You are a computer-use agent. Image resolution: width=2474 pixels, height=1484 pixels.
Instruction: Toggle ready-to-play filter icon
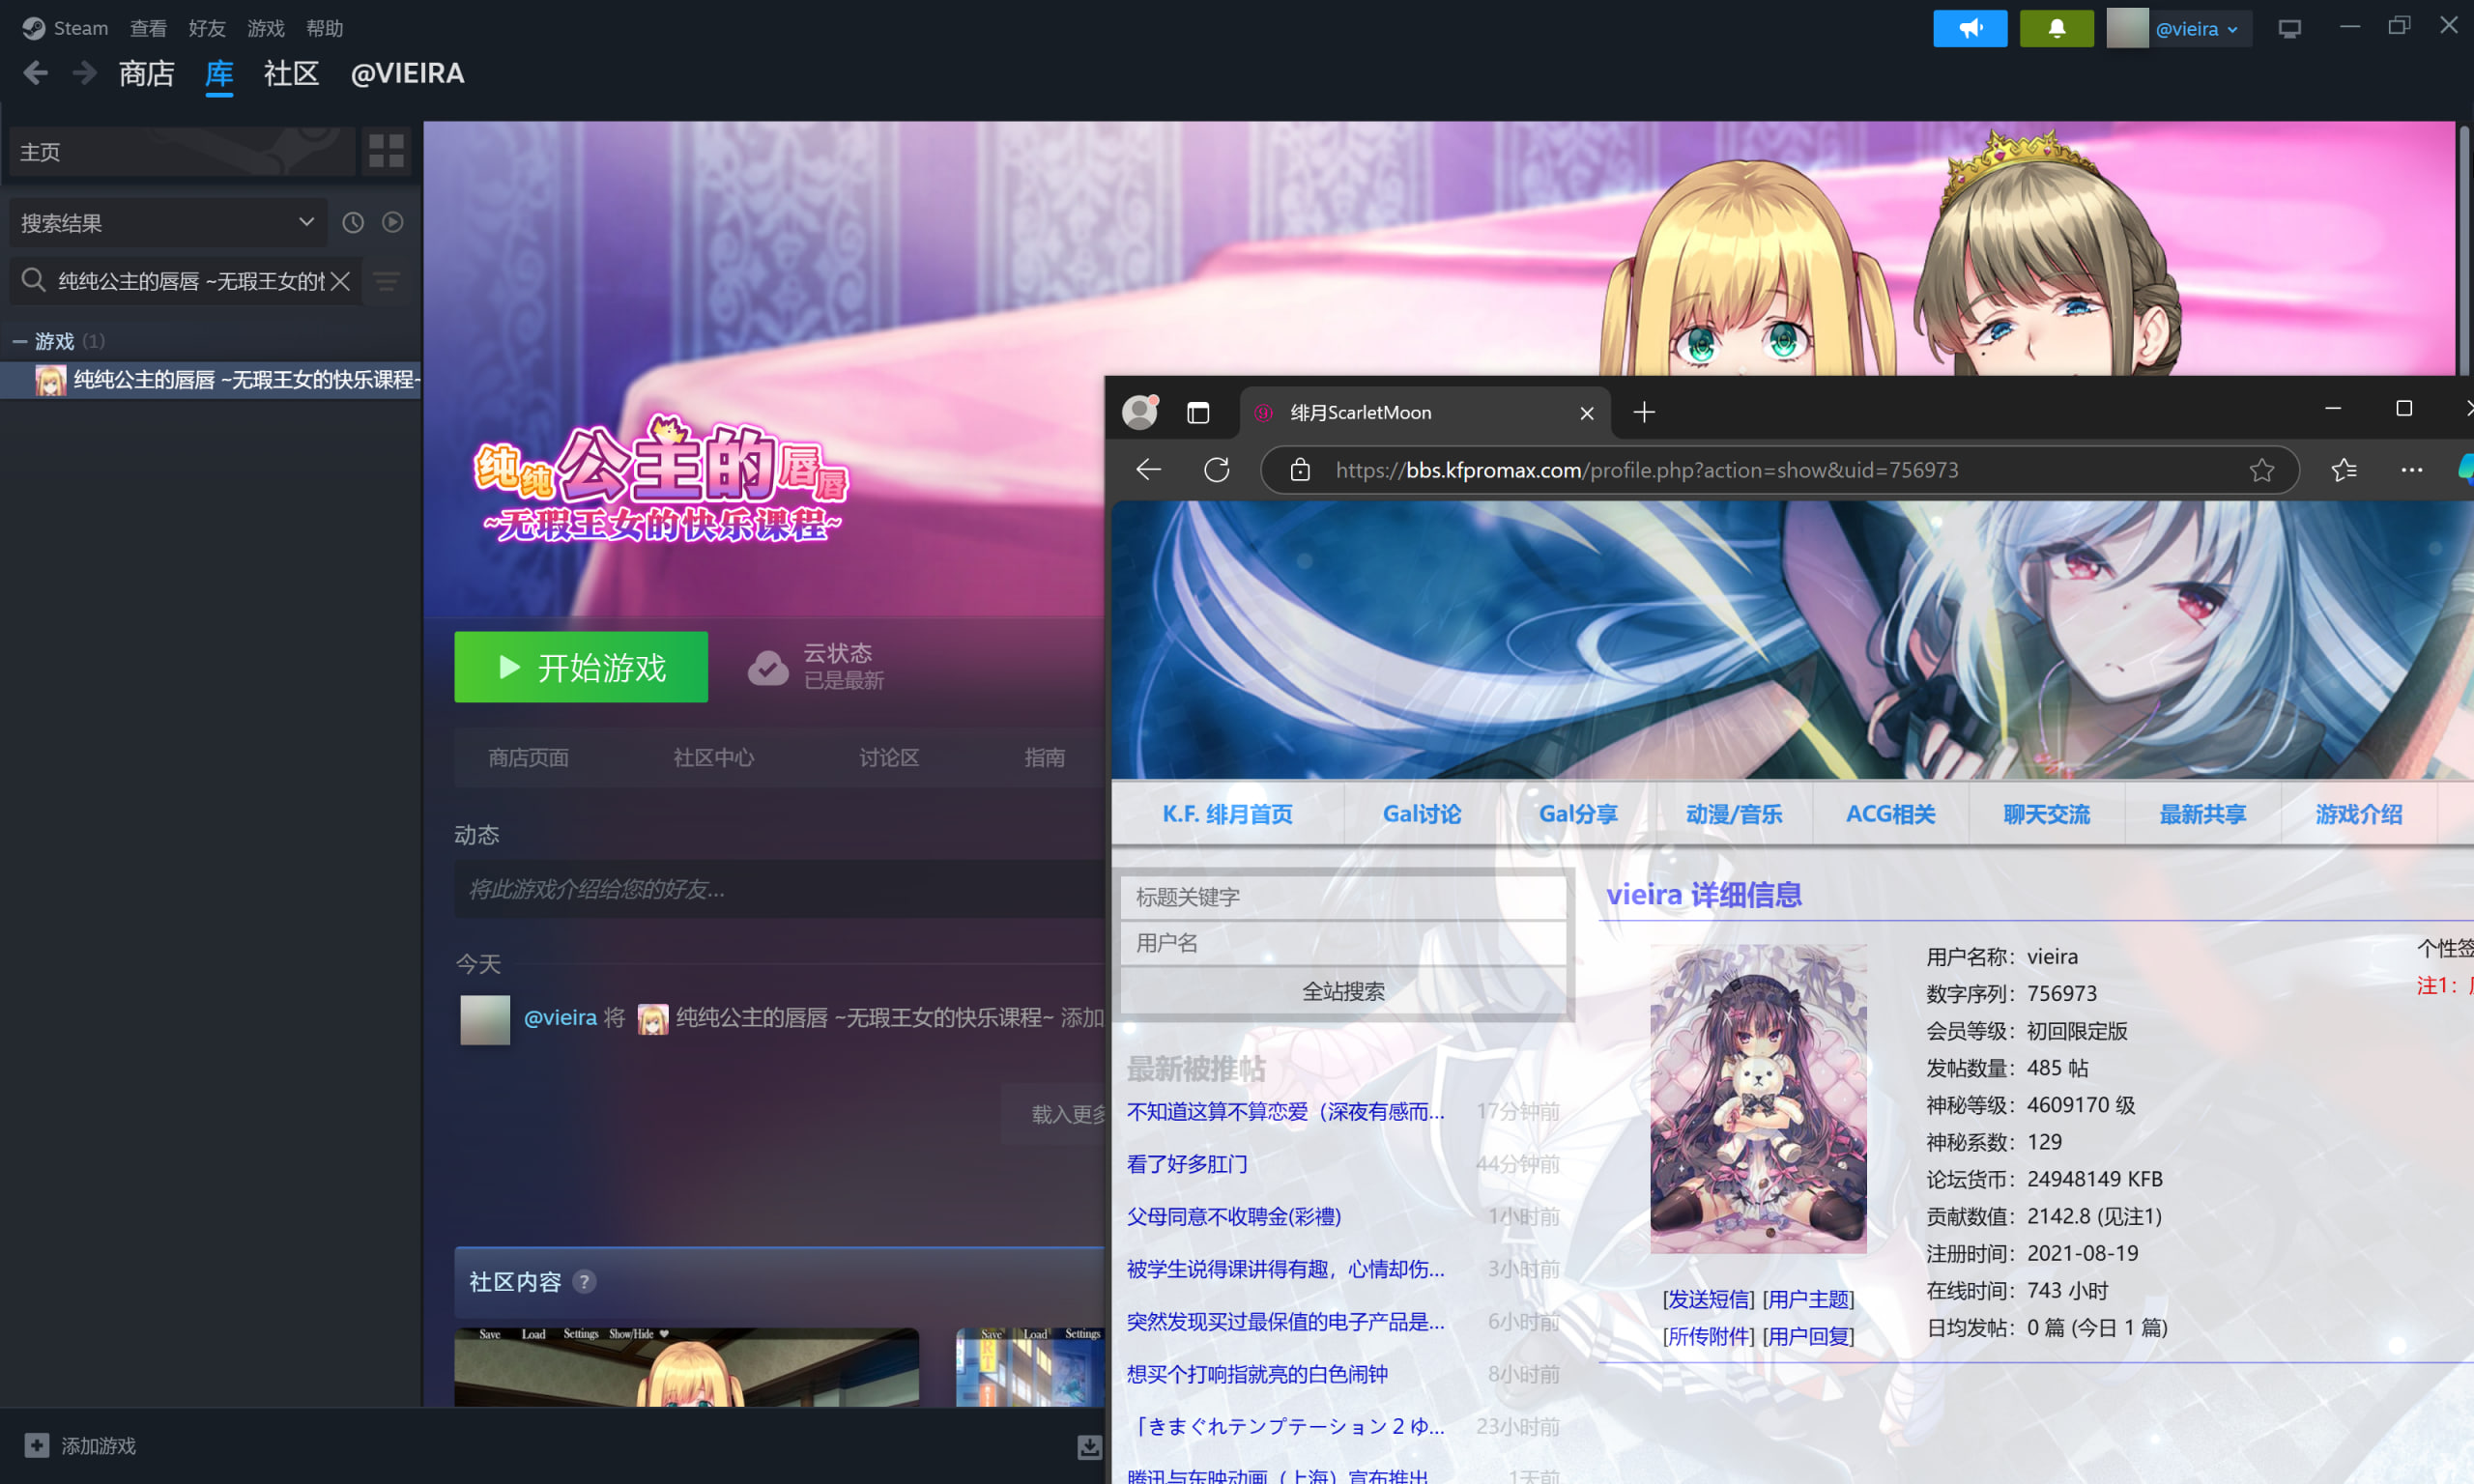point(393,222)
